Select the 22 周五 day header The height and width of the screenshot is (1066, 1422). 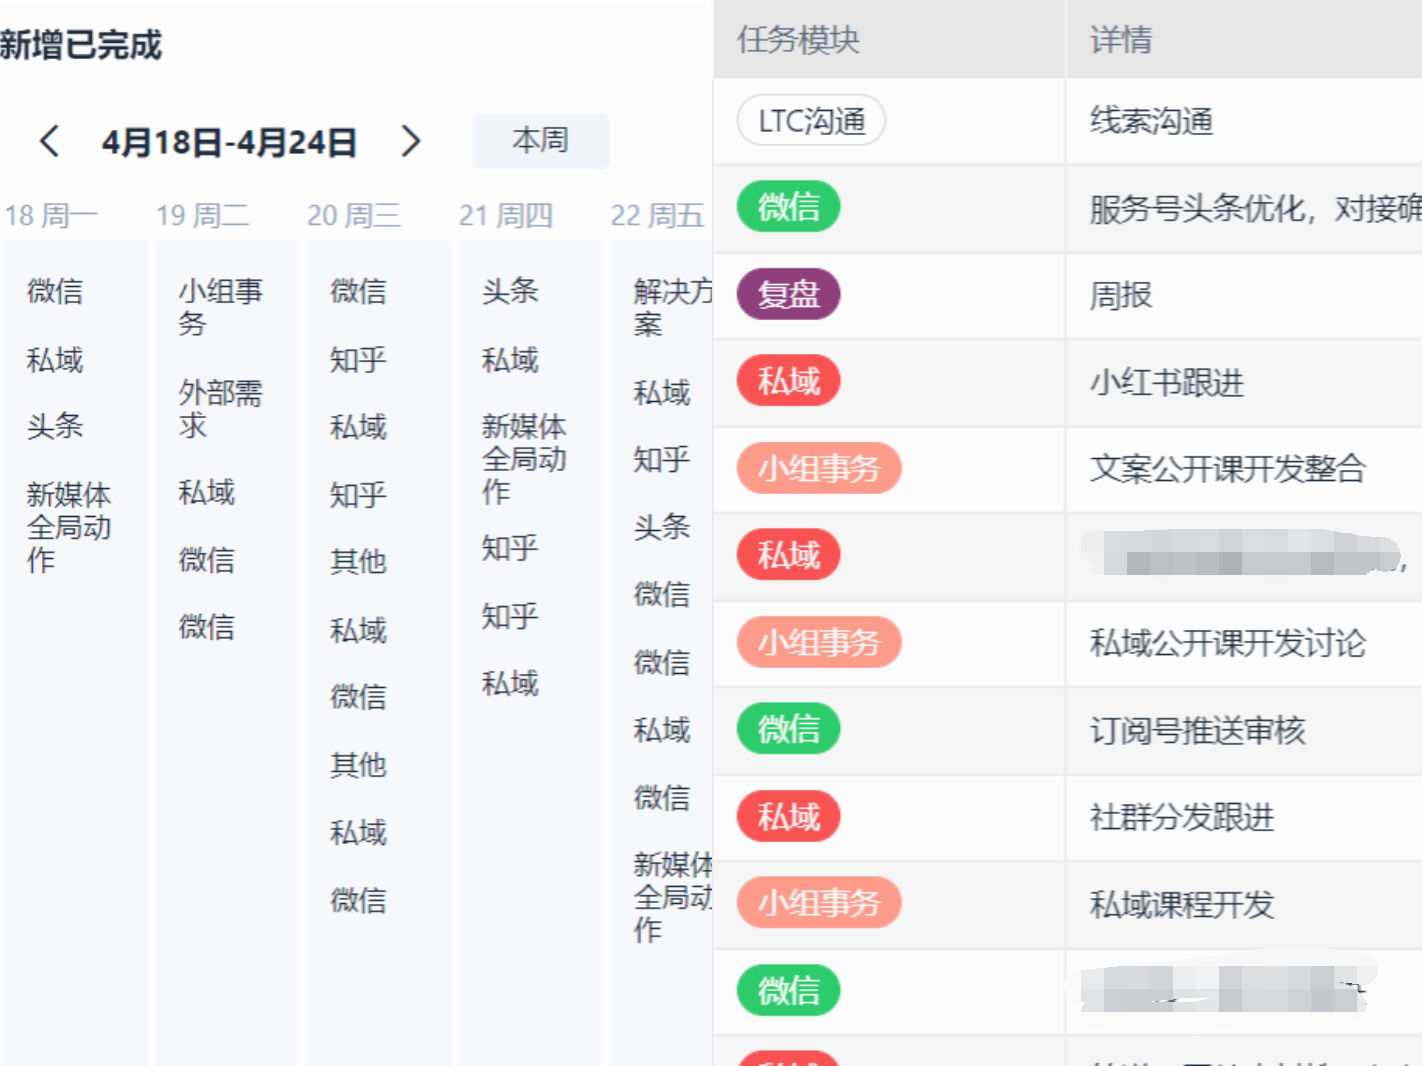coord(658,215)
